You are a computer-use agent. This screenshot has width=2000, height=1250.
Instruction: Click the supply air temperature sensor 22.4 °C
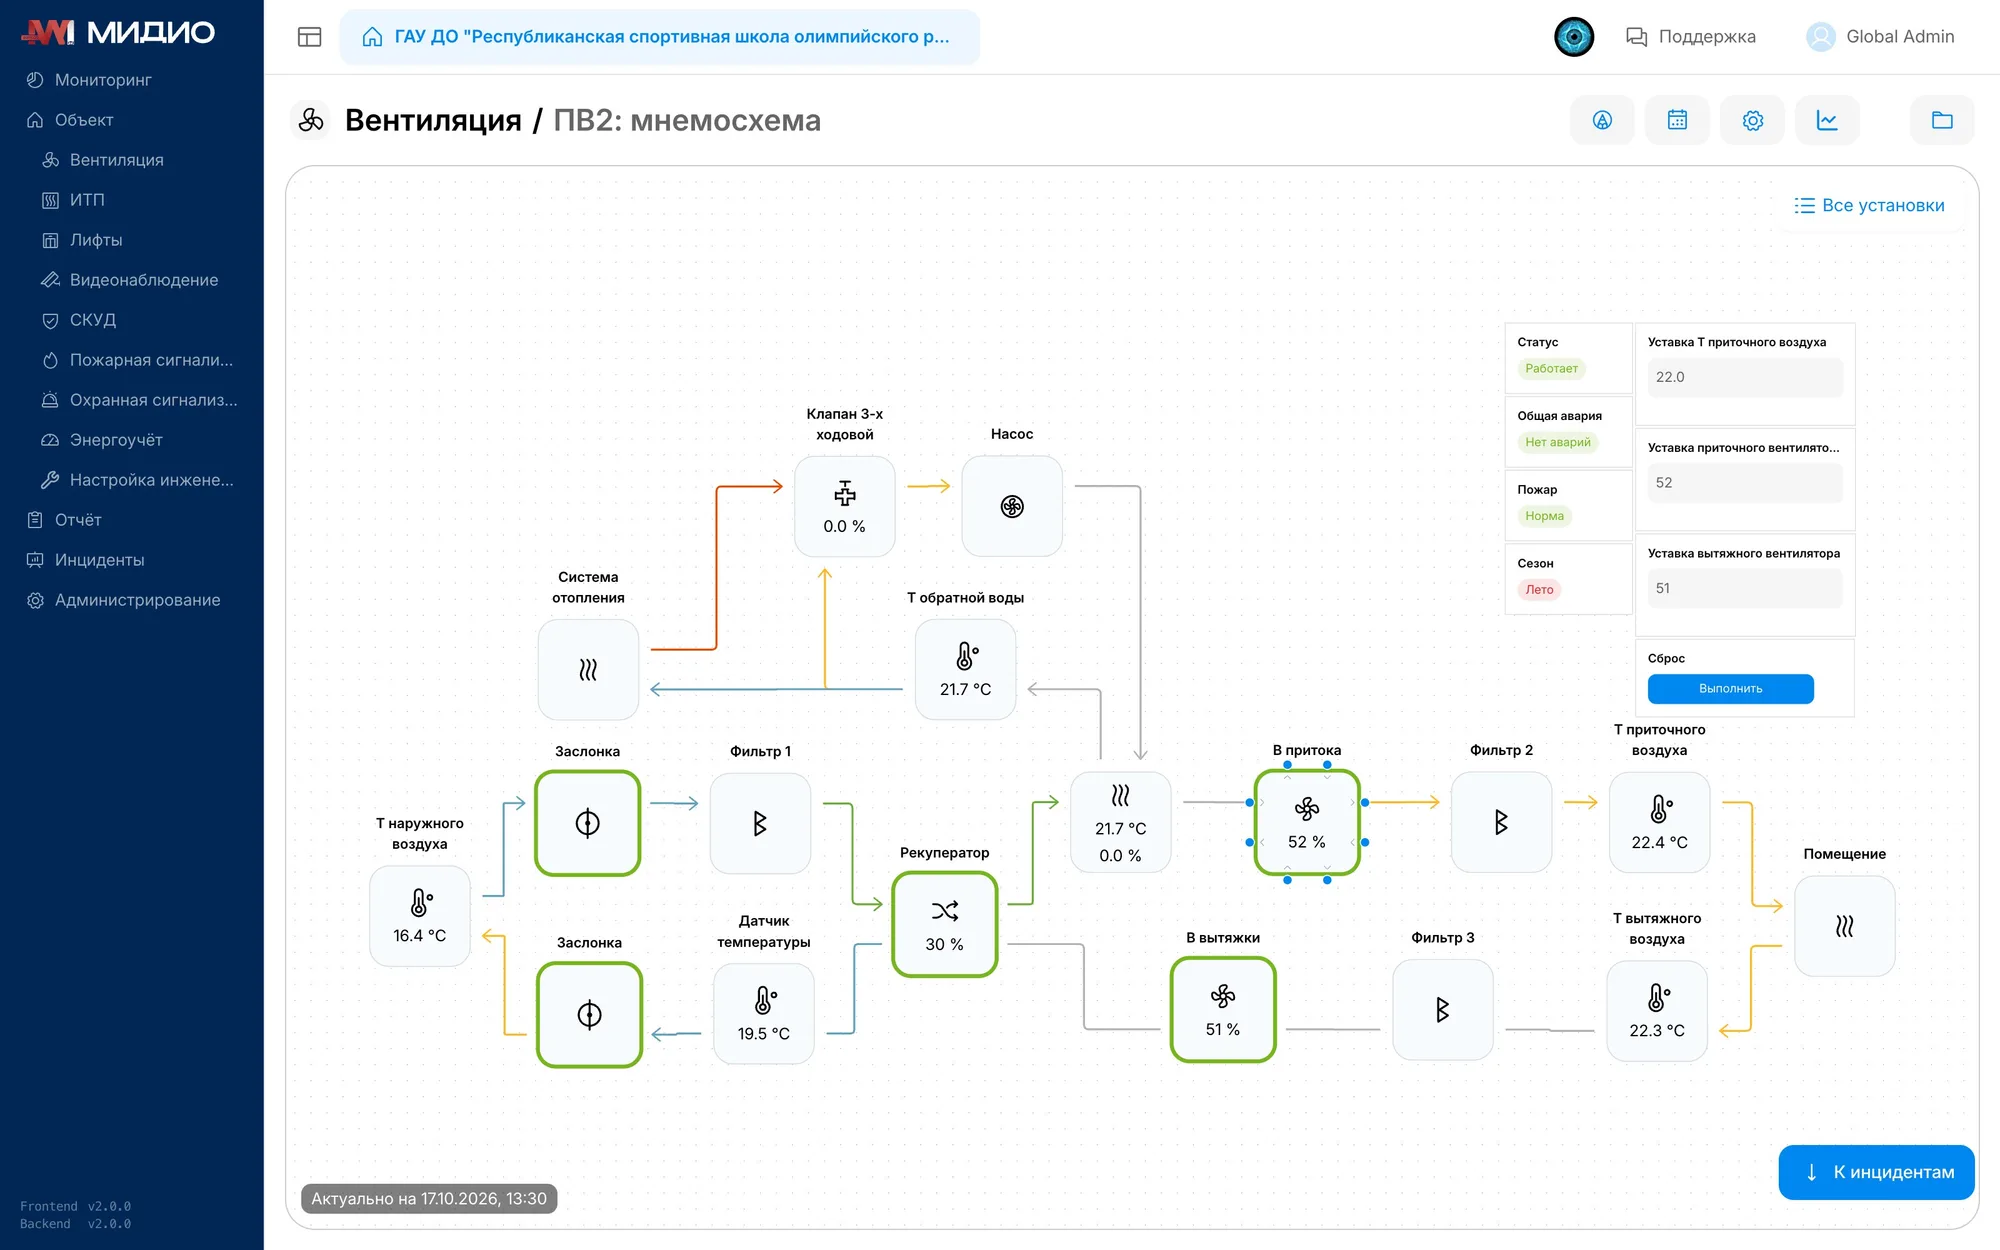click(x=1659, y=822)
